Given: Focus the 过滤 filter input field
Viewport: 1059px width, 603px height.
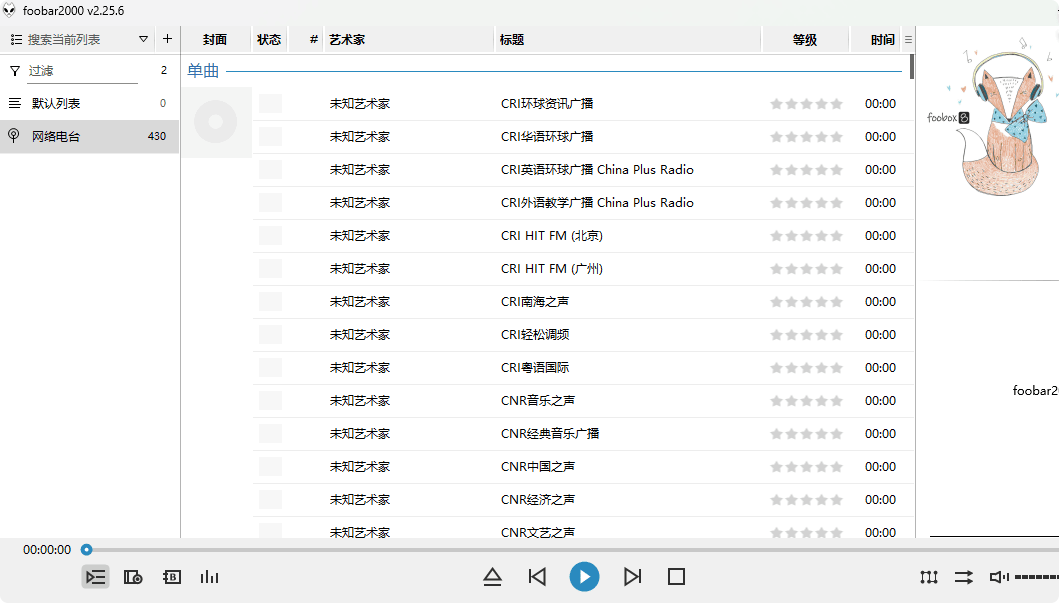Looking at the screenshot, I should click(82, 71).
